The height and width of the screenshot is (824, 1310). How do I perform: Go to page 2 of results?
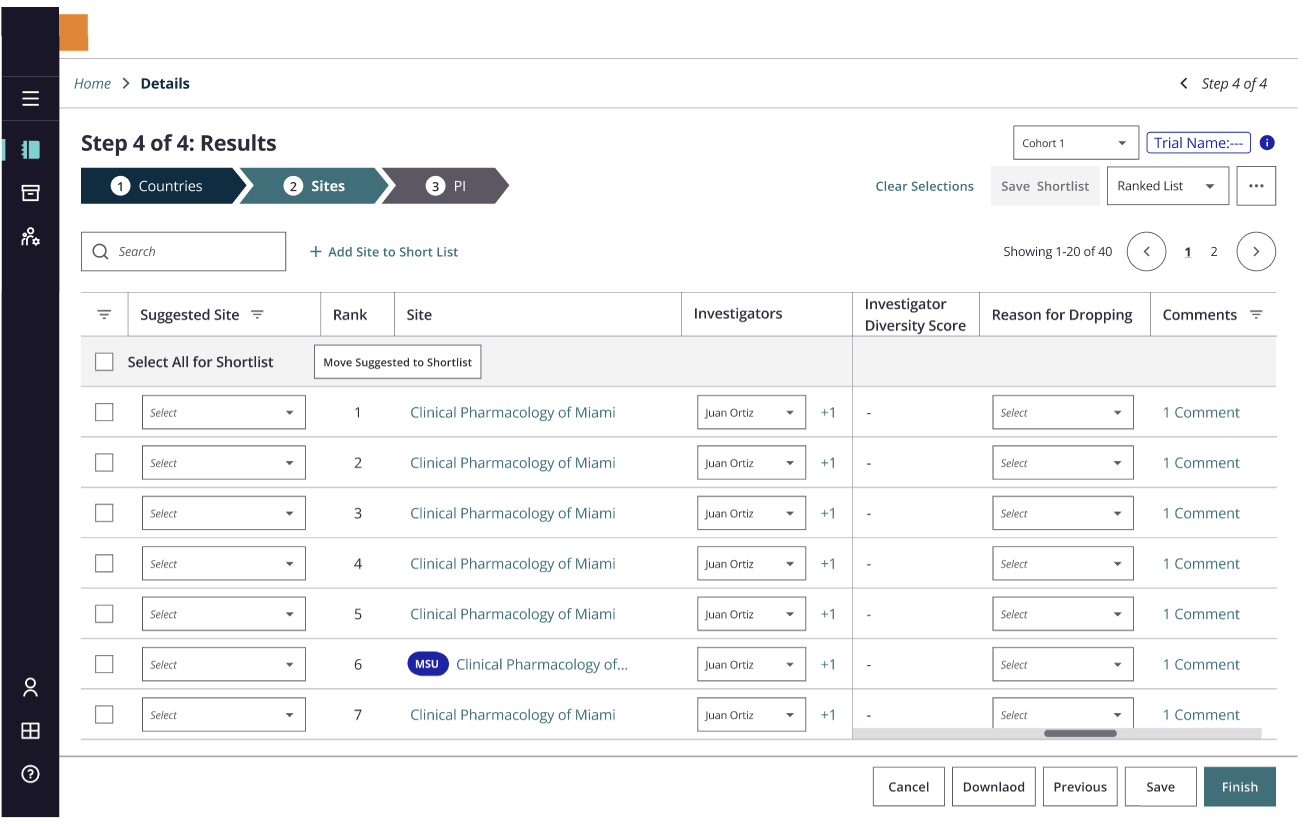pyautogui.click(x=1214, y=252)
